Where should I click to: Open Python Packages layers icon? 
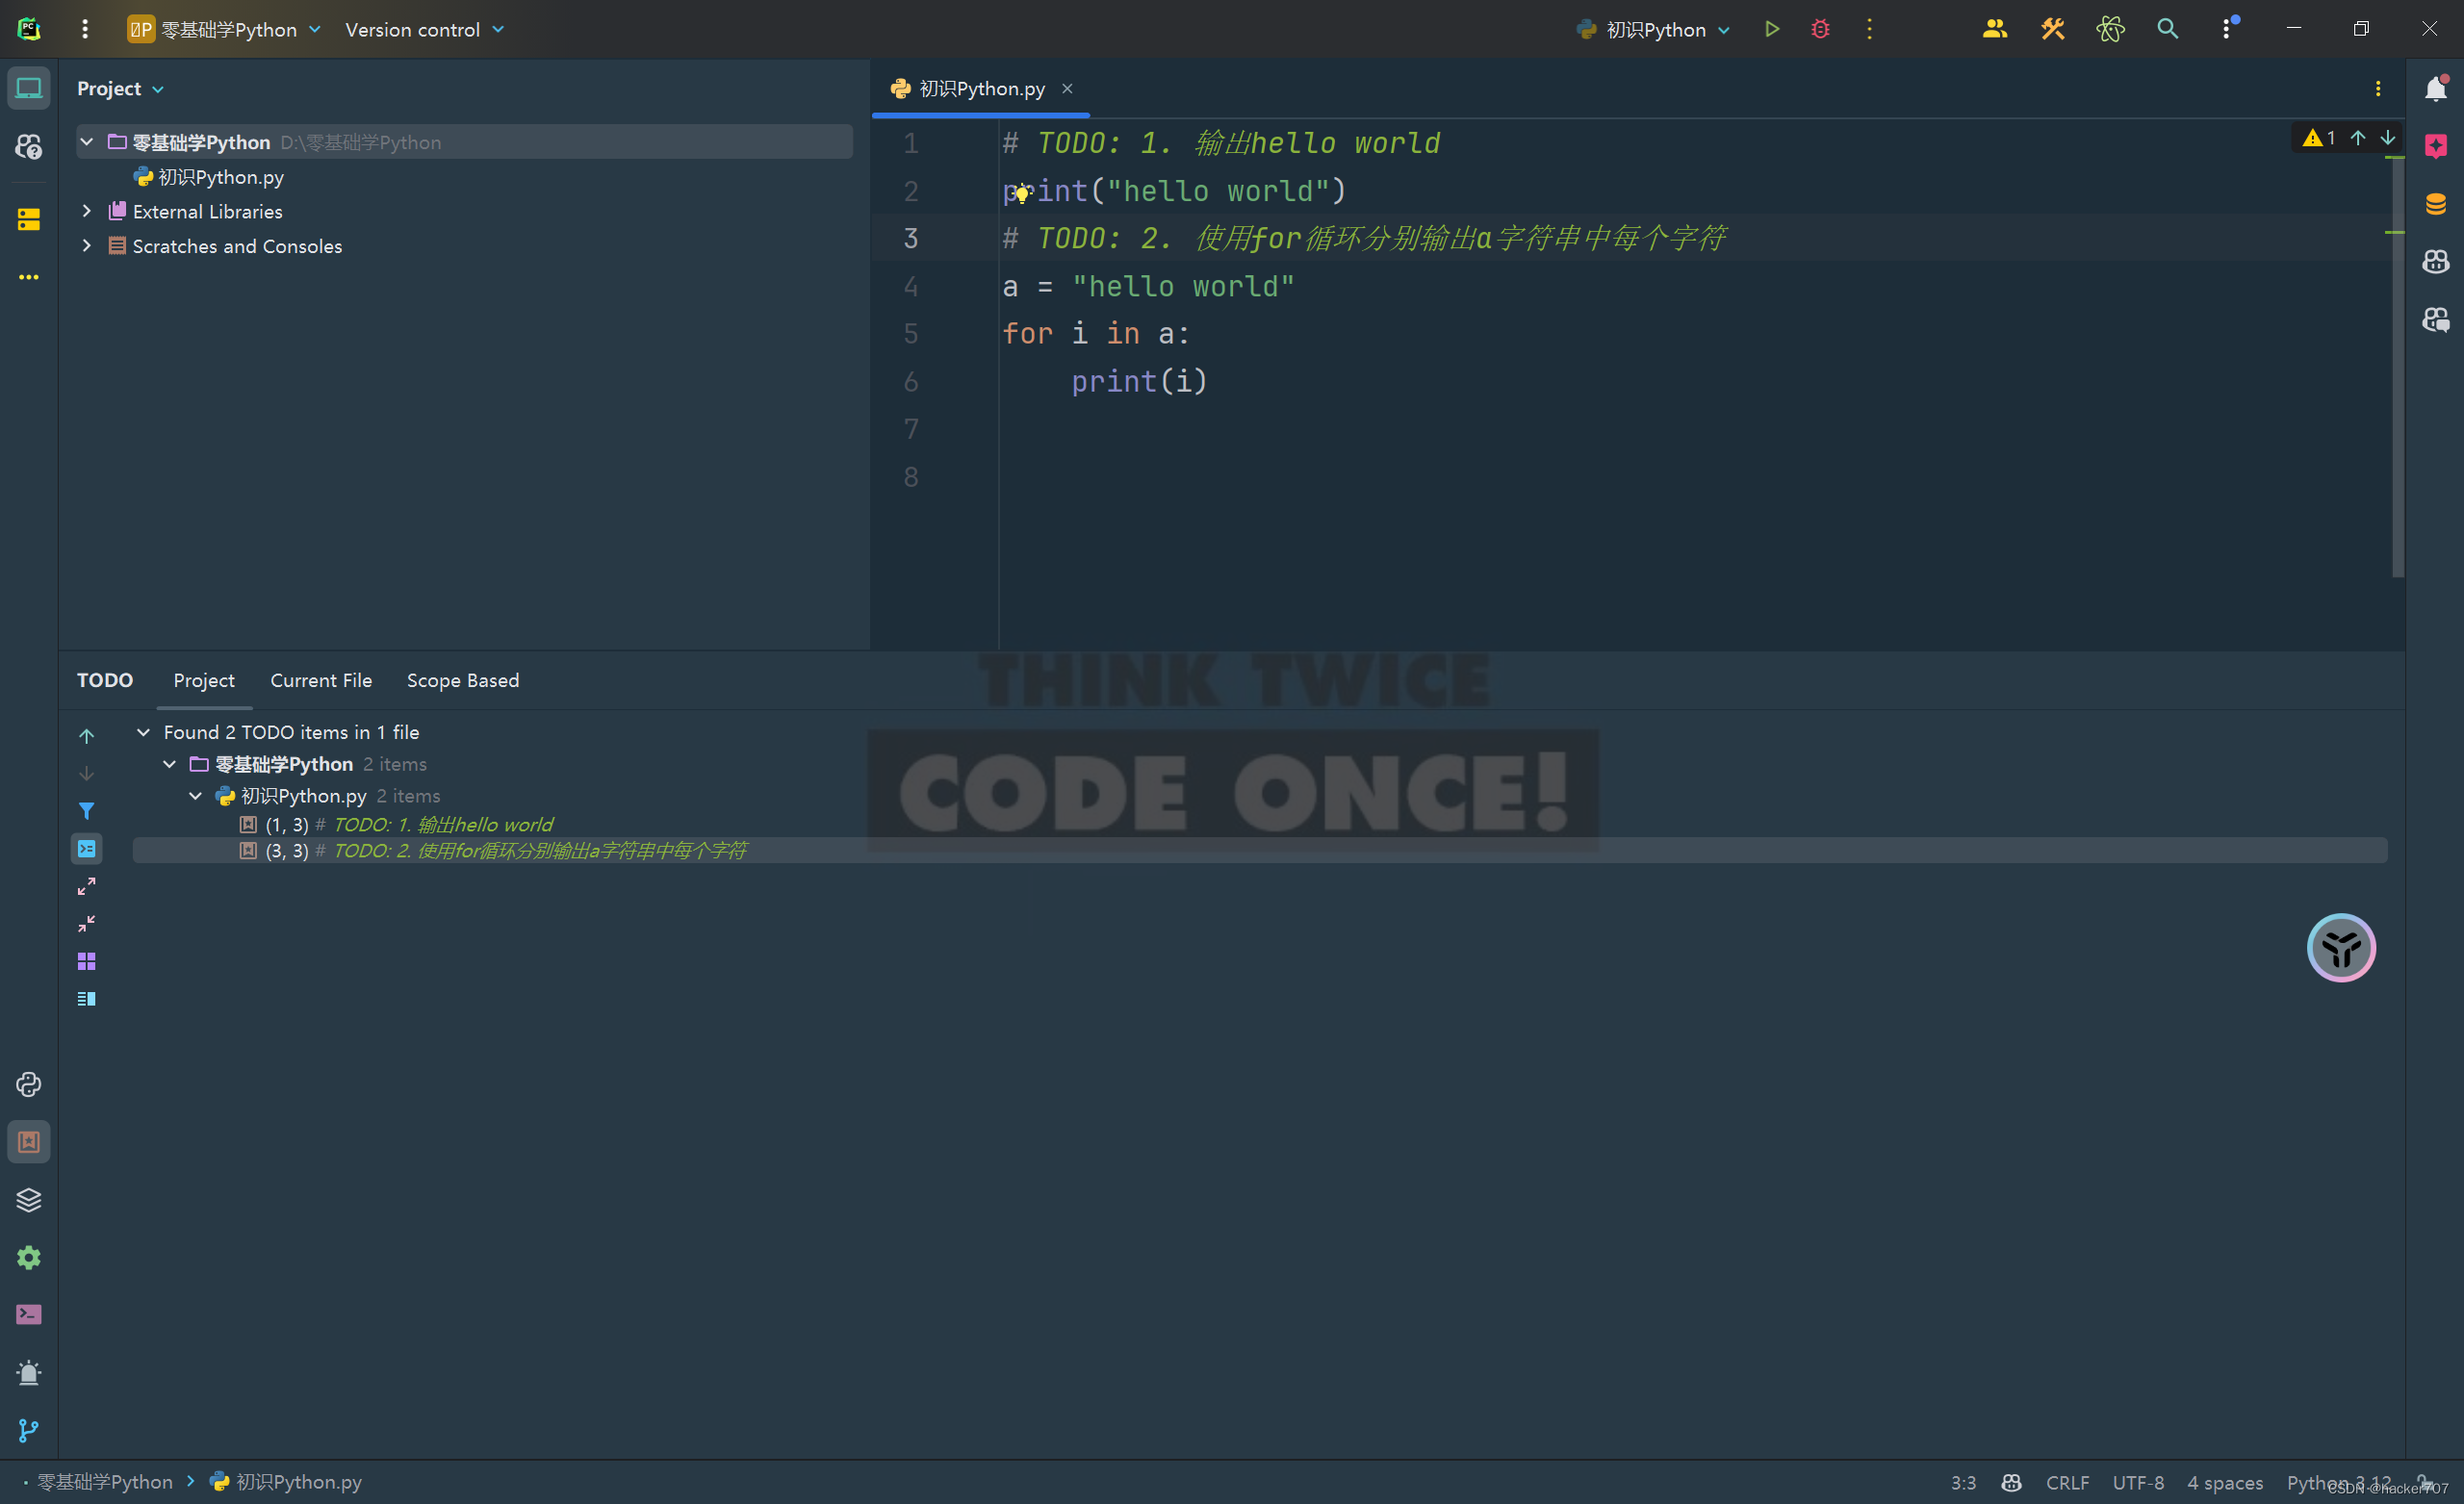click(29, 1199)
